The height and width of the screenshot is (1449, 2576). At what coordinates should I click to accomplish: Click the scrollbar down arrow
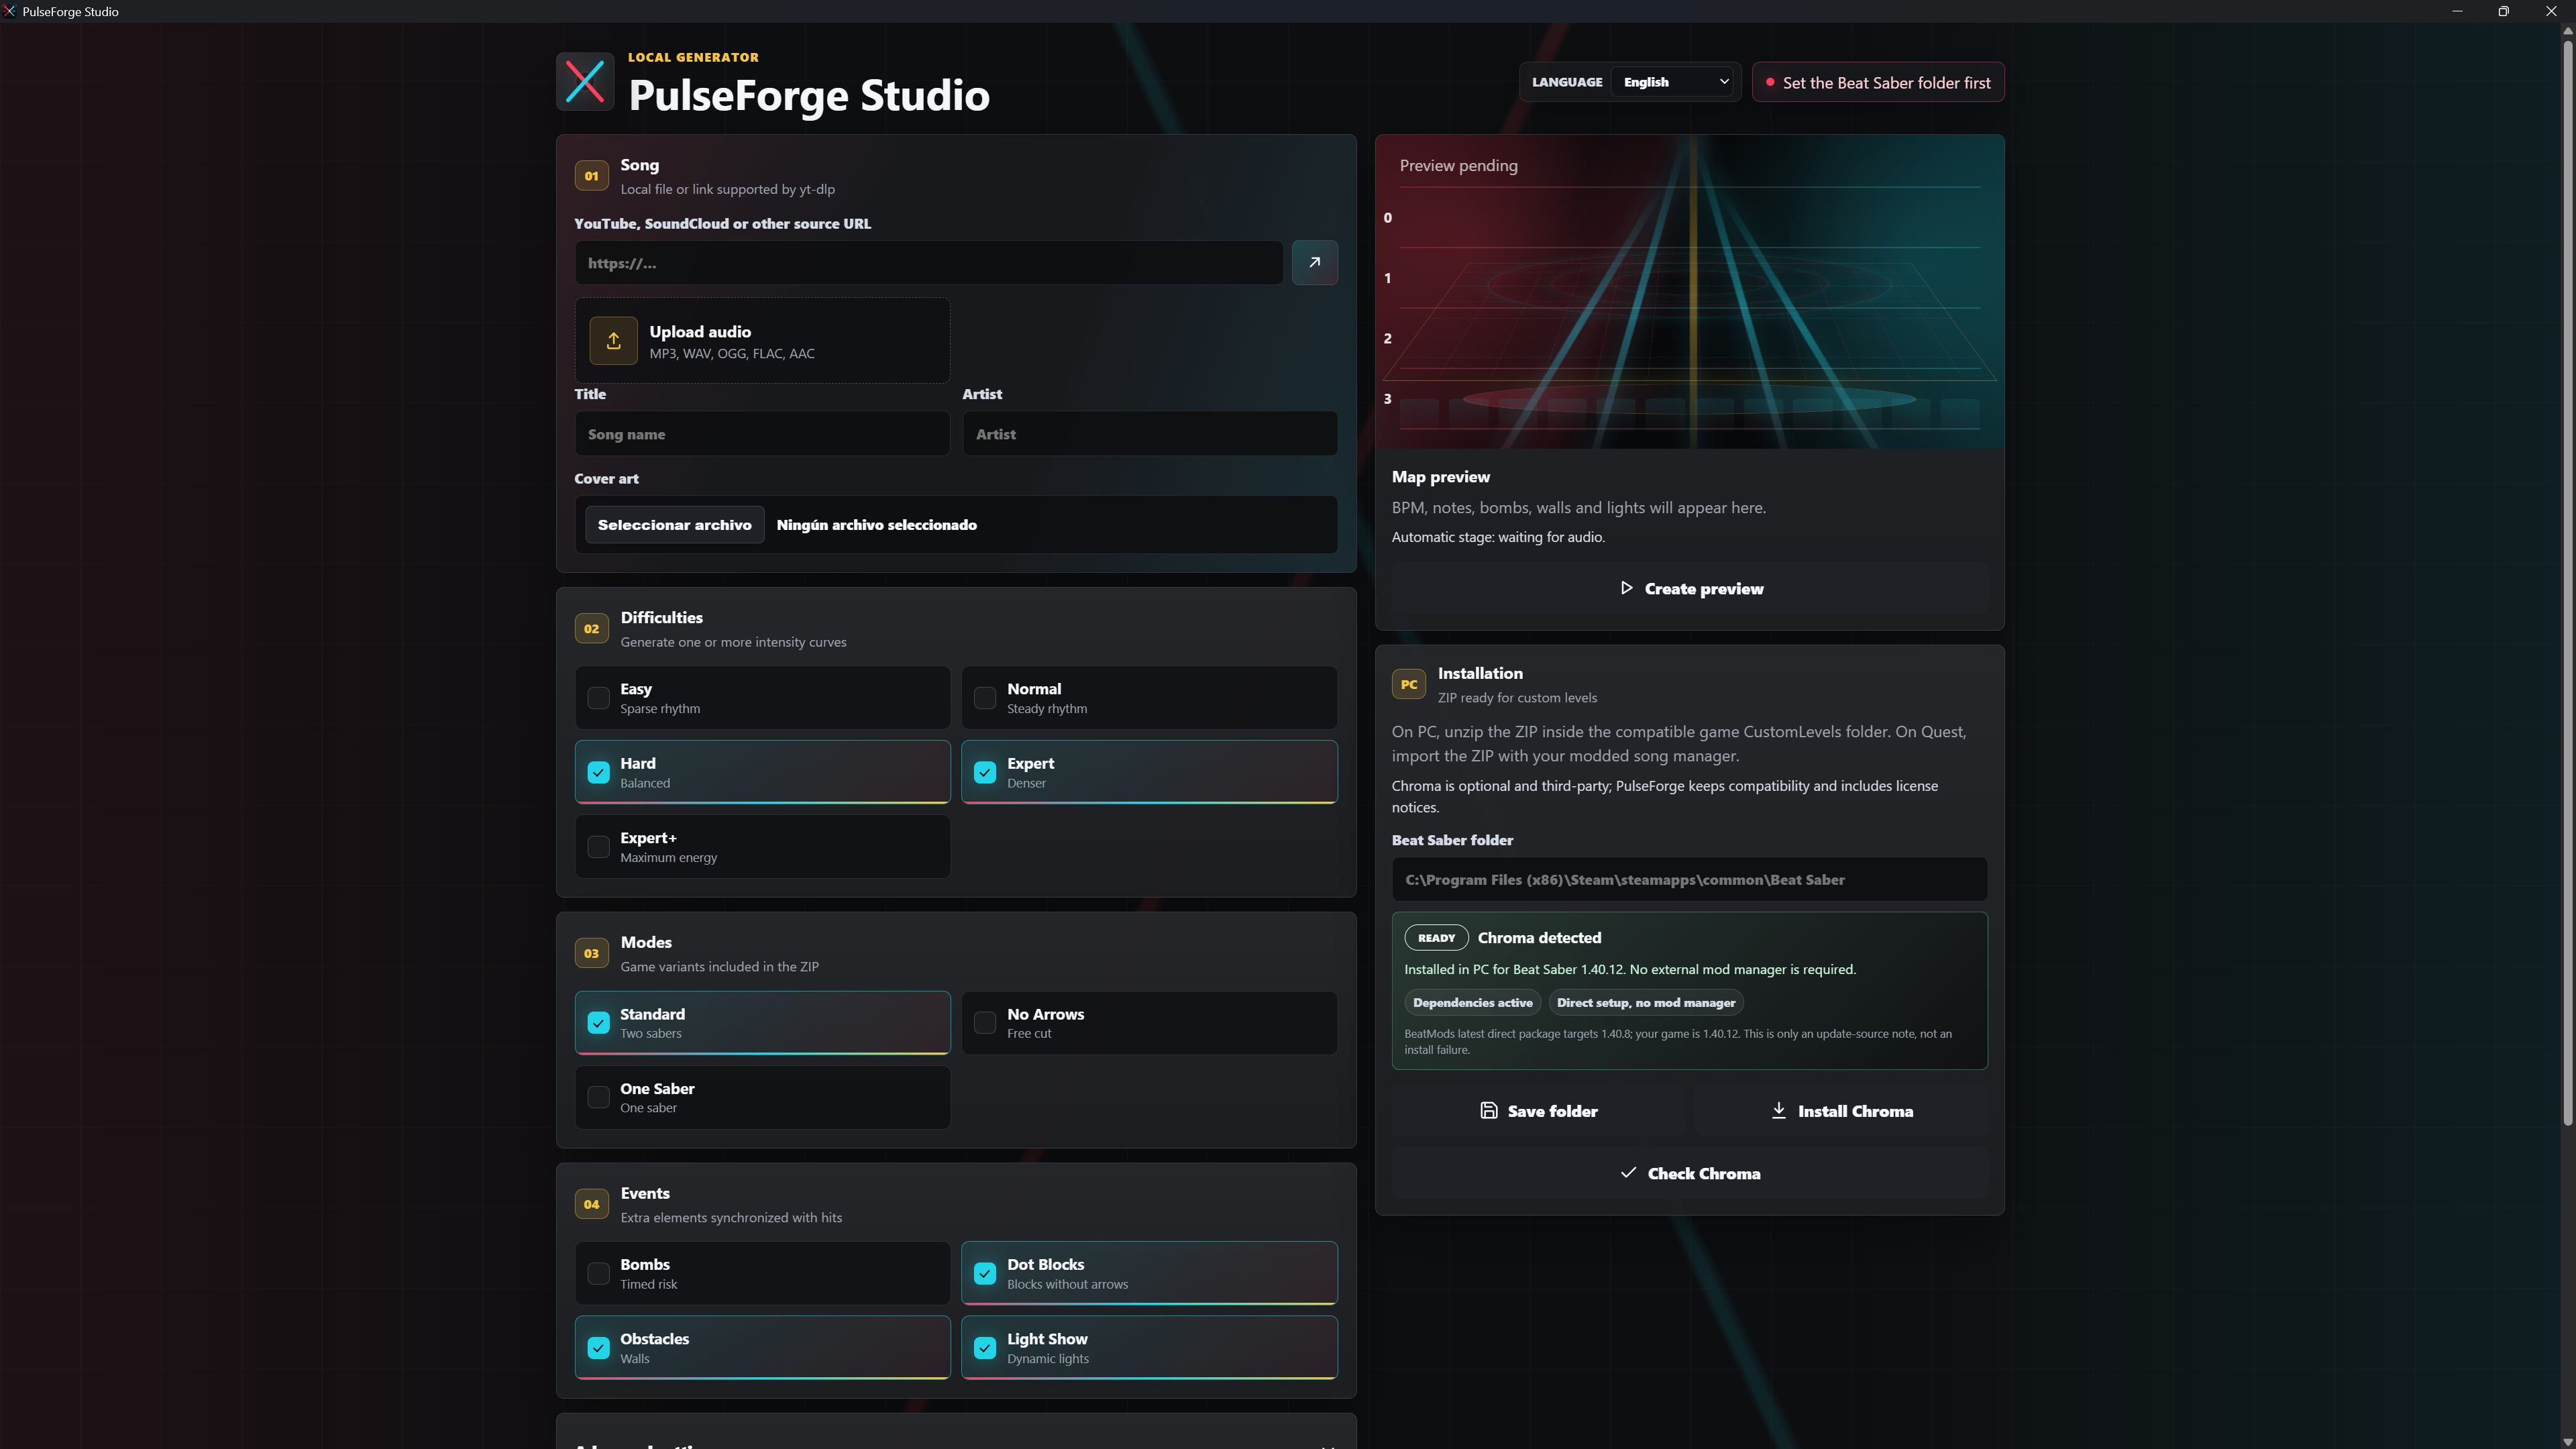pos(2567,1441)
